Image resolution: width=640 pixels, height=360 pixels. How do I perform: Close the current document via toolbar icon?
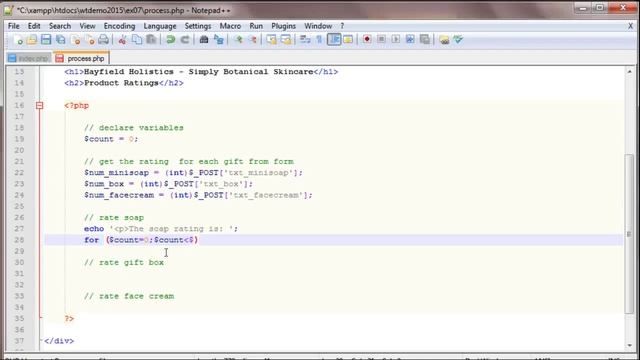click(76, 40)
